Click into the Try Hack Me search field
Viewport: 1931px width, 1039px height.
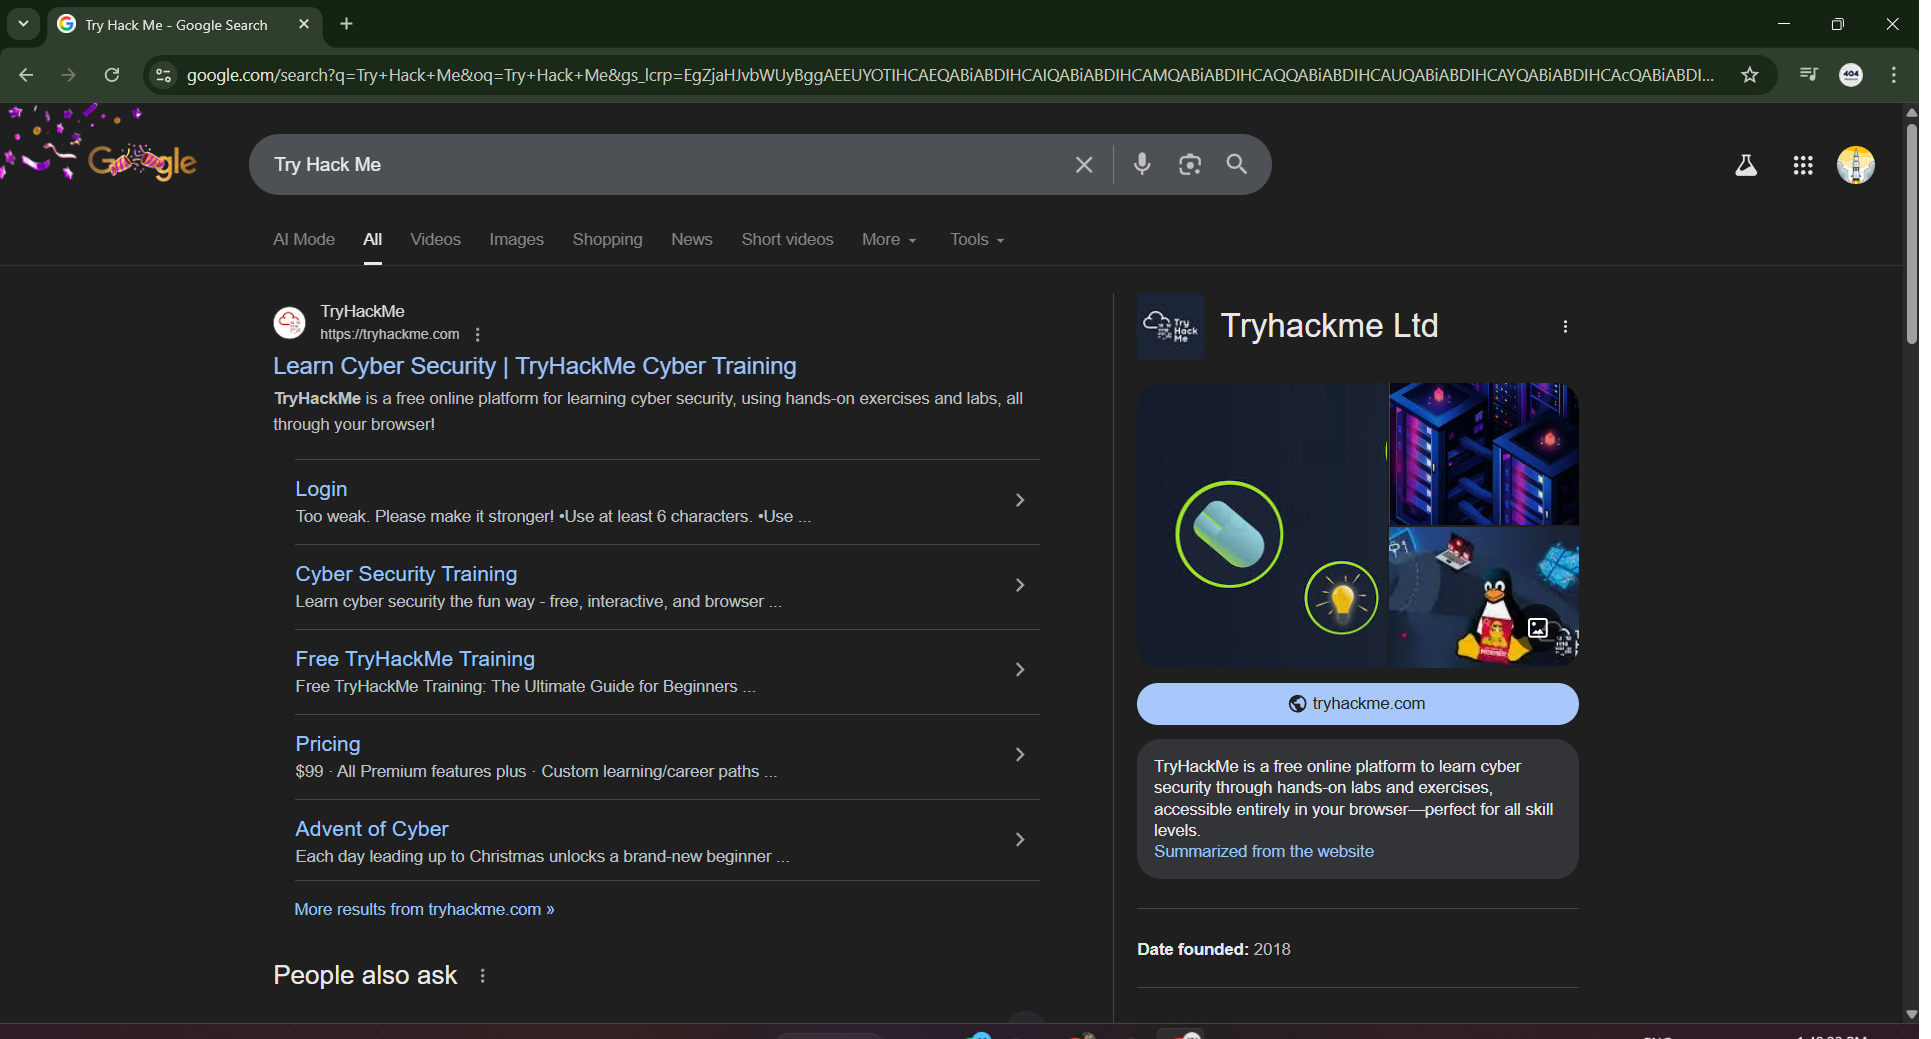(660, 165)
